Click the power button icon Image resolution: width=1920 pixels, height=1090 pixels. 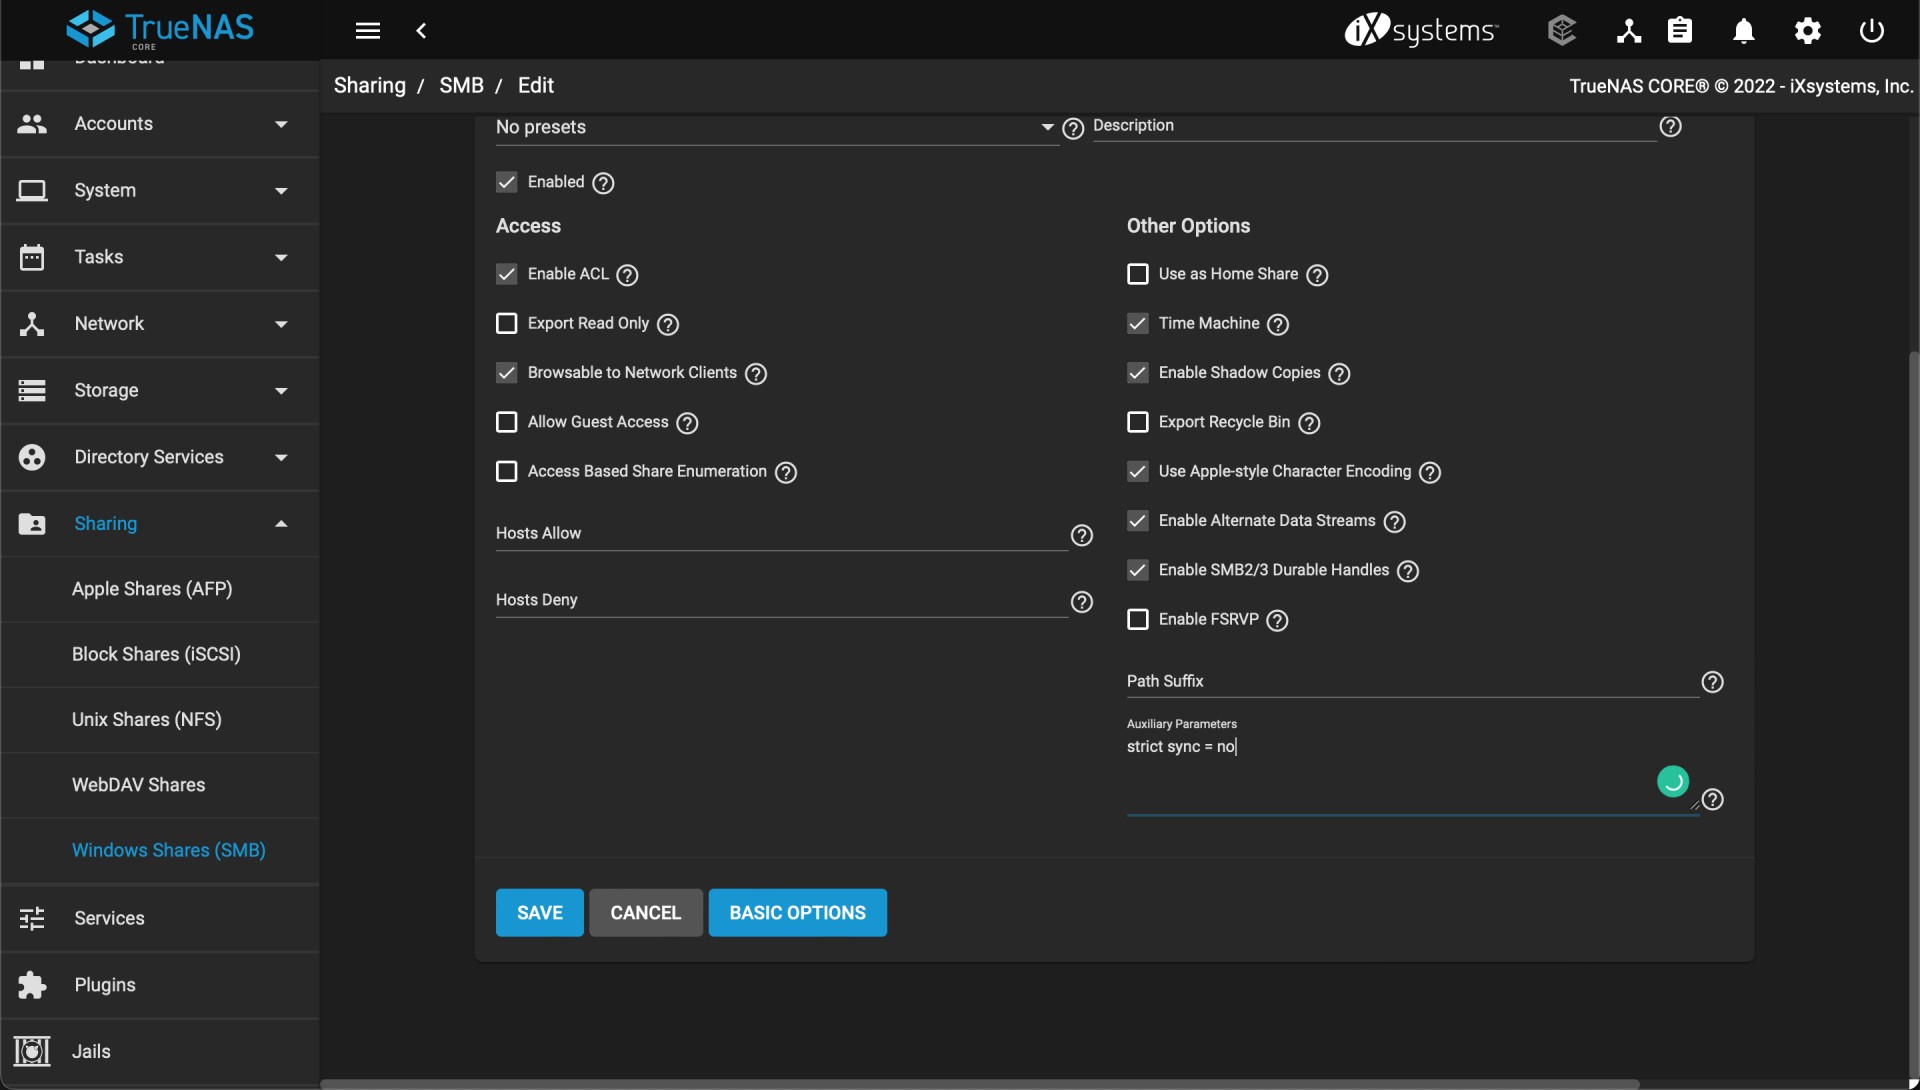pyautogui.click(x=1871, y=31)
